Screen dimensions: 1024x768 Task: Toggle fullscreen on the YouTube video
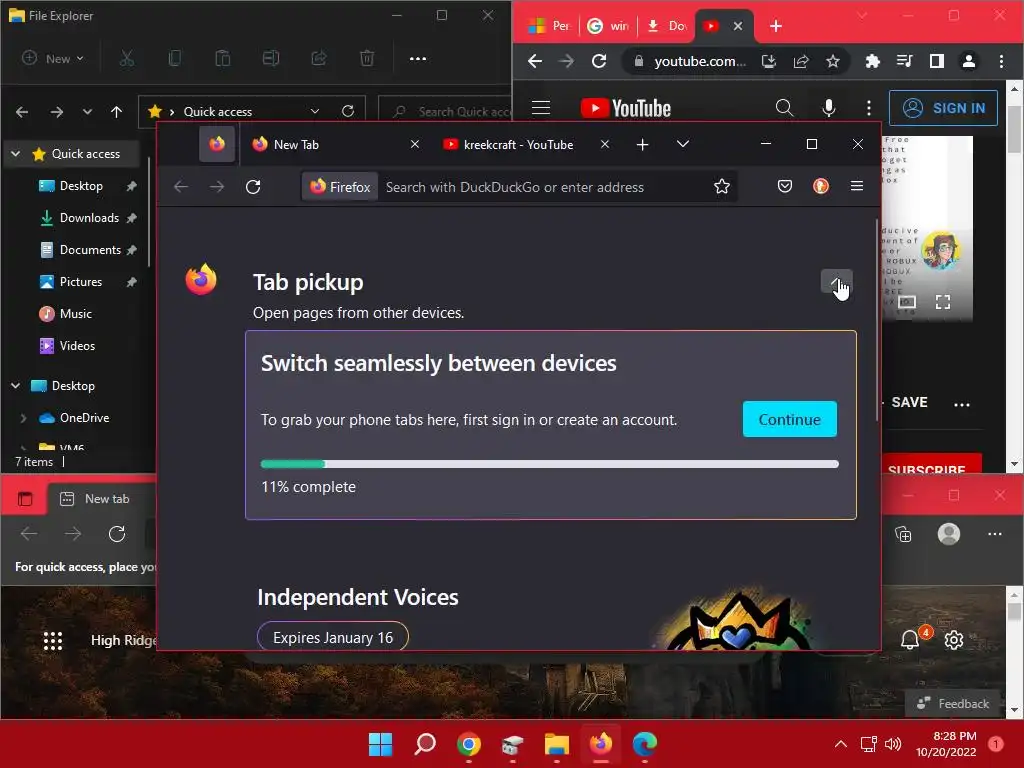942,302
